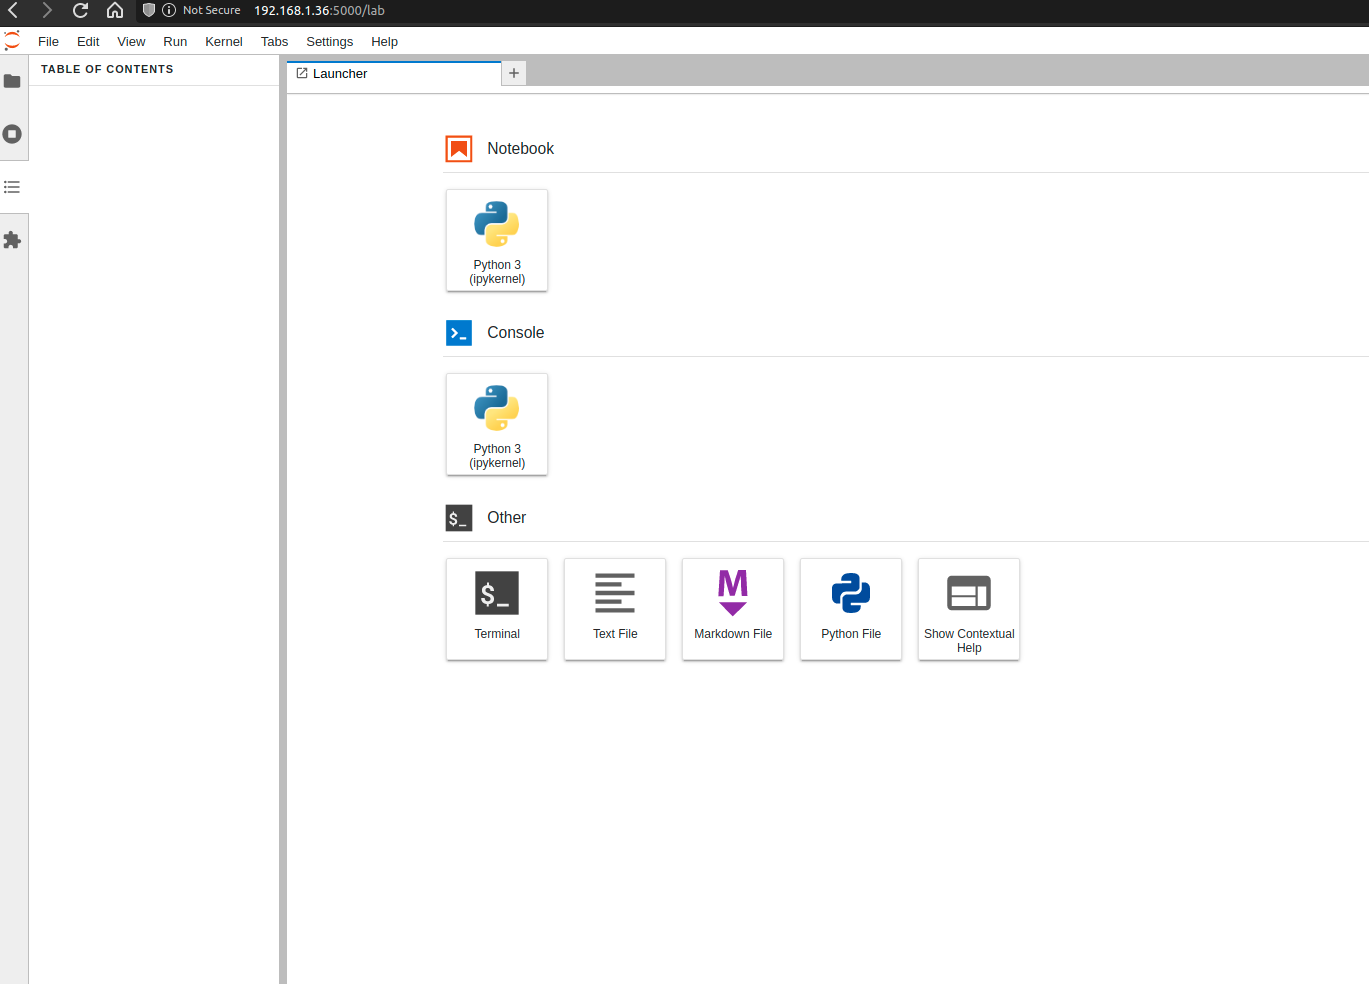Open the Extension Manager puzzle icon
This screenshot has height=984, width=1369.
click(x=12, y=240)
